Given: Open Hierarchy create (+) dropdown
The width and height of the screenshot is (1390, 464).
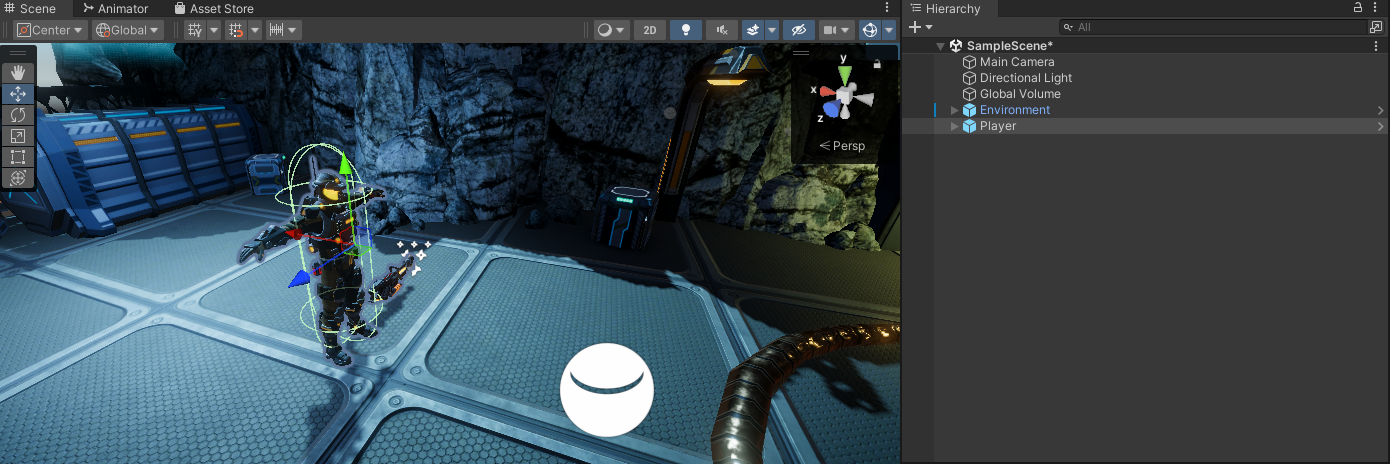Looking at the screenshot, I should pos(921,27).
